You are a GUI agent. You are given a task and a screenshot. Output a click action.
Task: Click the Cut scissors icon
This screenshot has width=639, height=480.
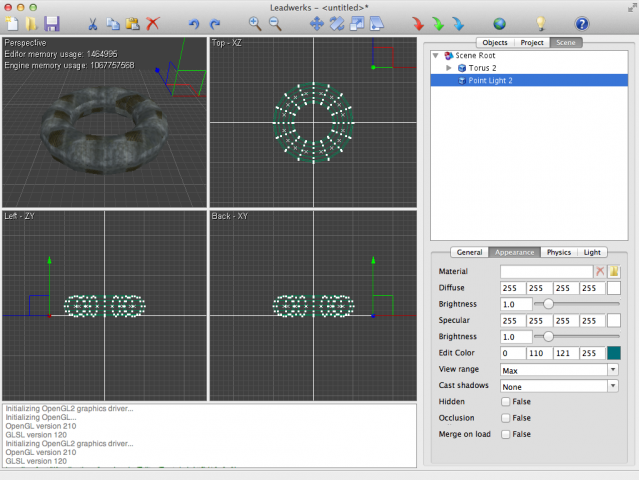point(94,23)
